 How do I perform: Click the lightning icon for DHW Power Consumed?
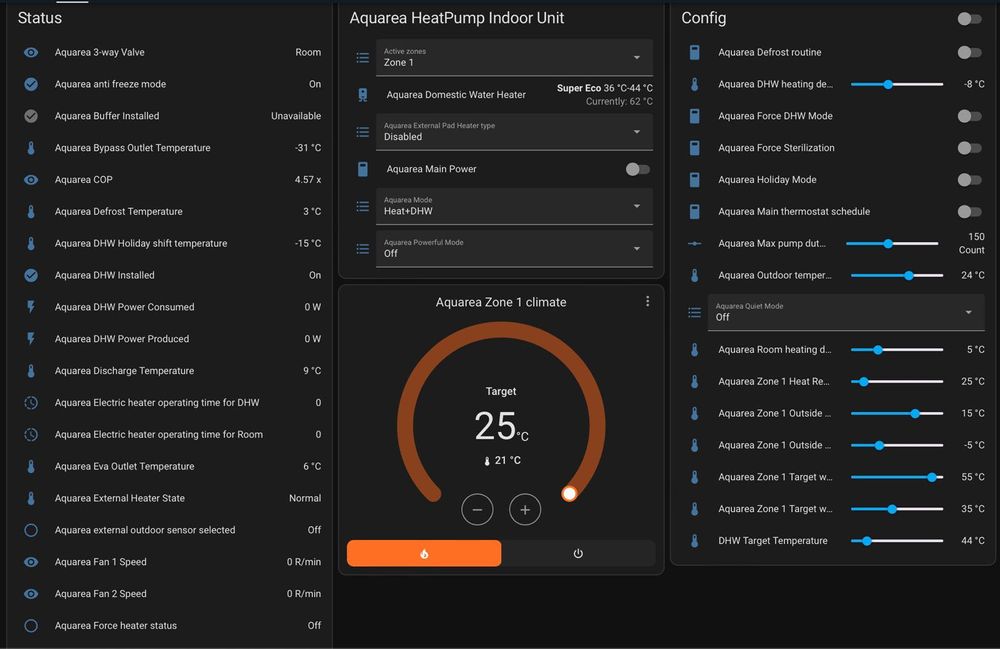(31, 307)
